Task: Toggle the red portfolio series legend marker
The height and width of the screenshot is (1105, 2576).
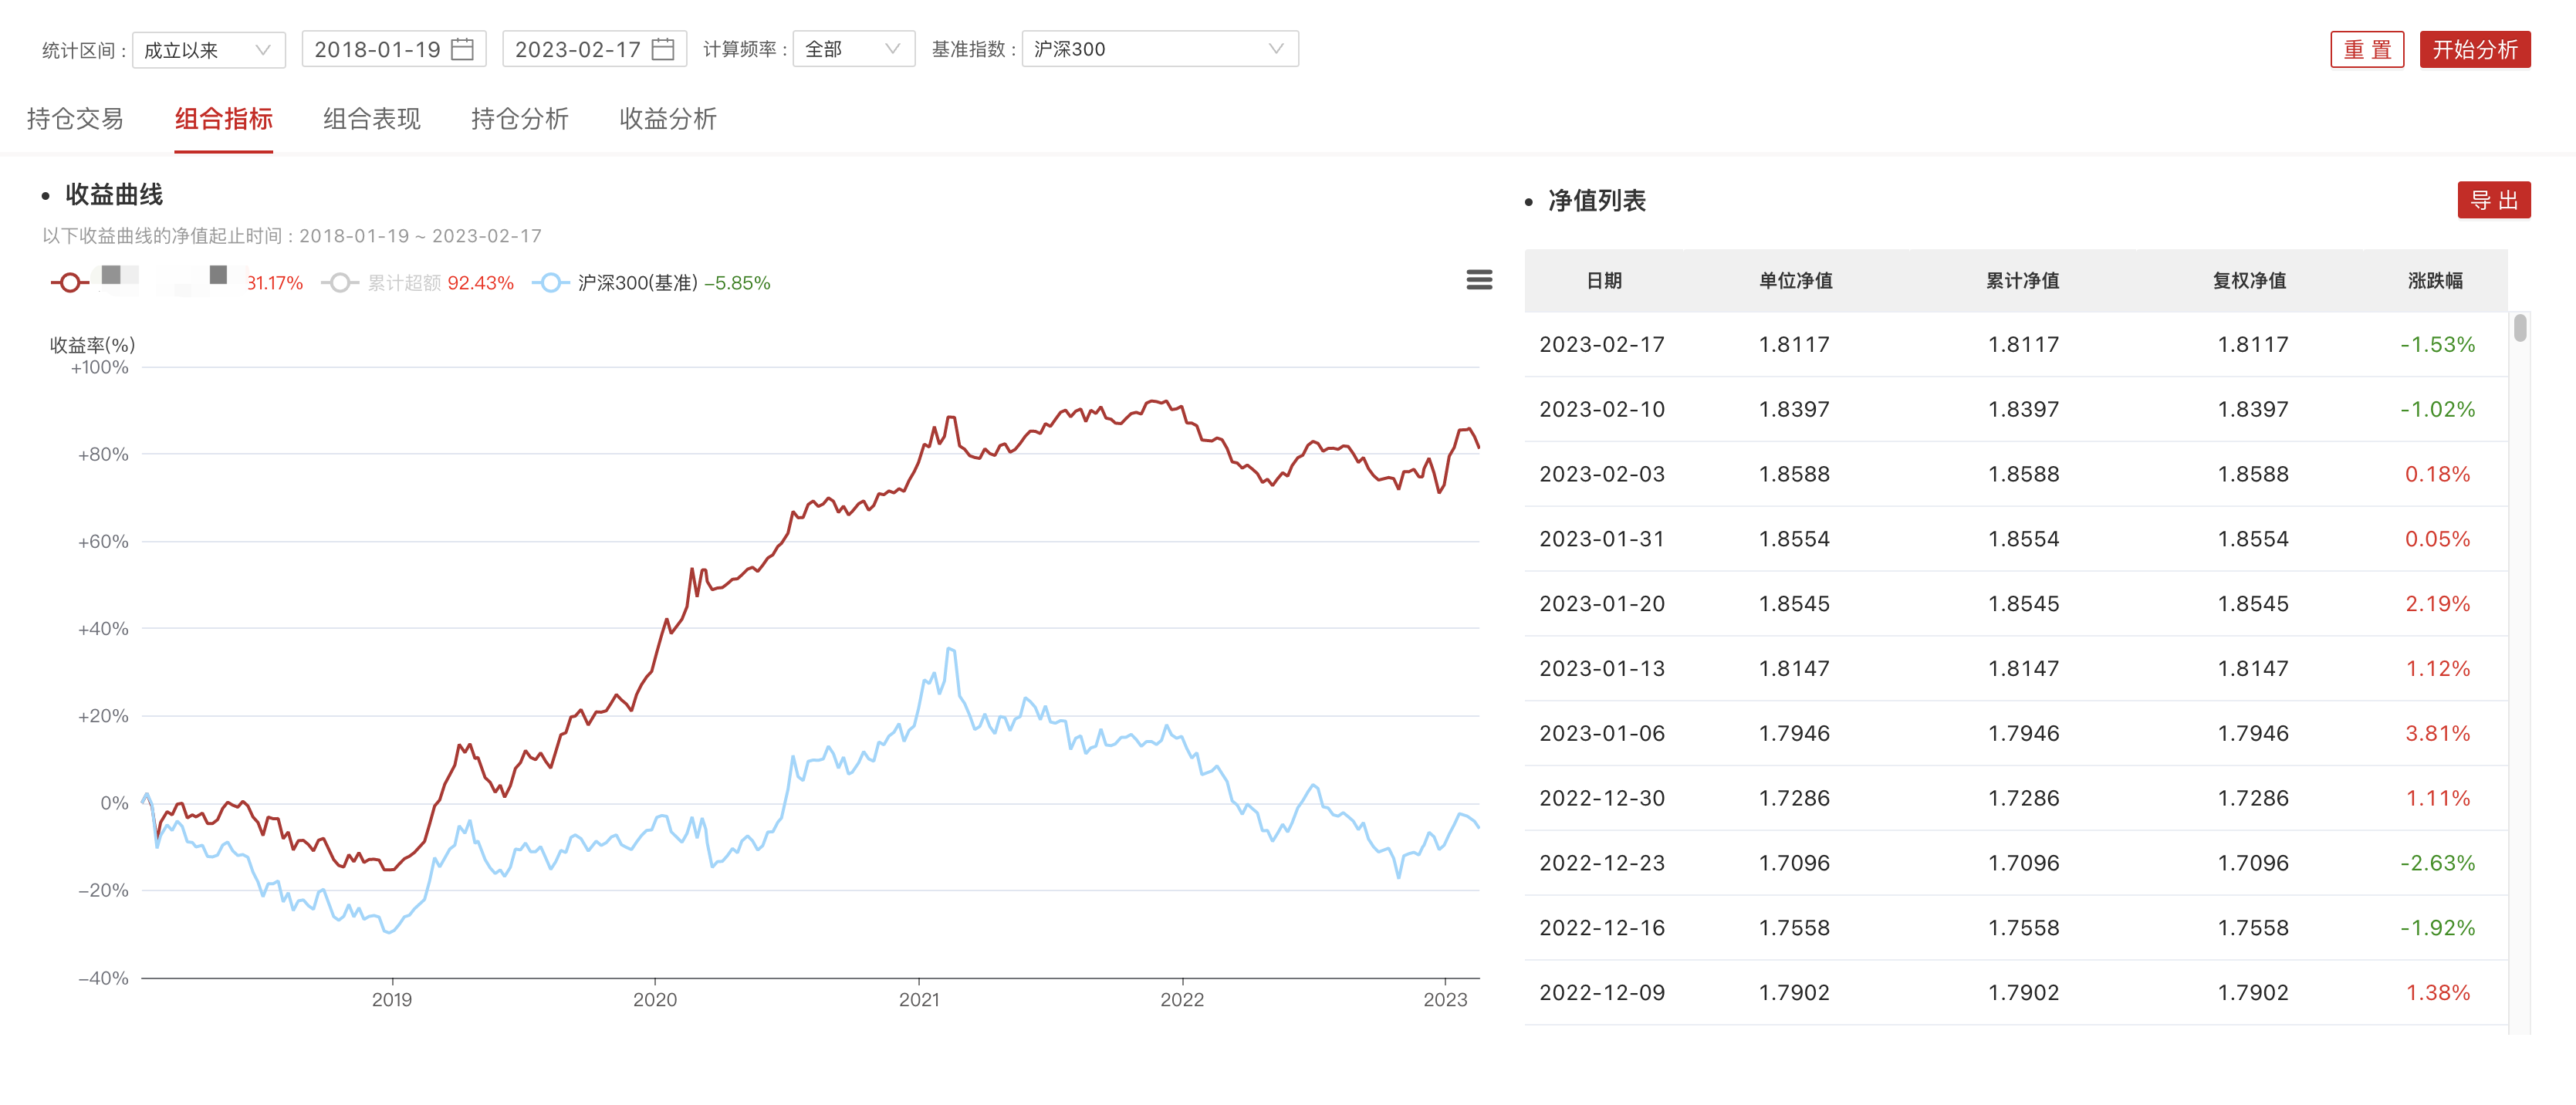Action: click(70, 283)
